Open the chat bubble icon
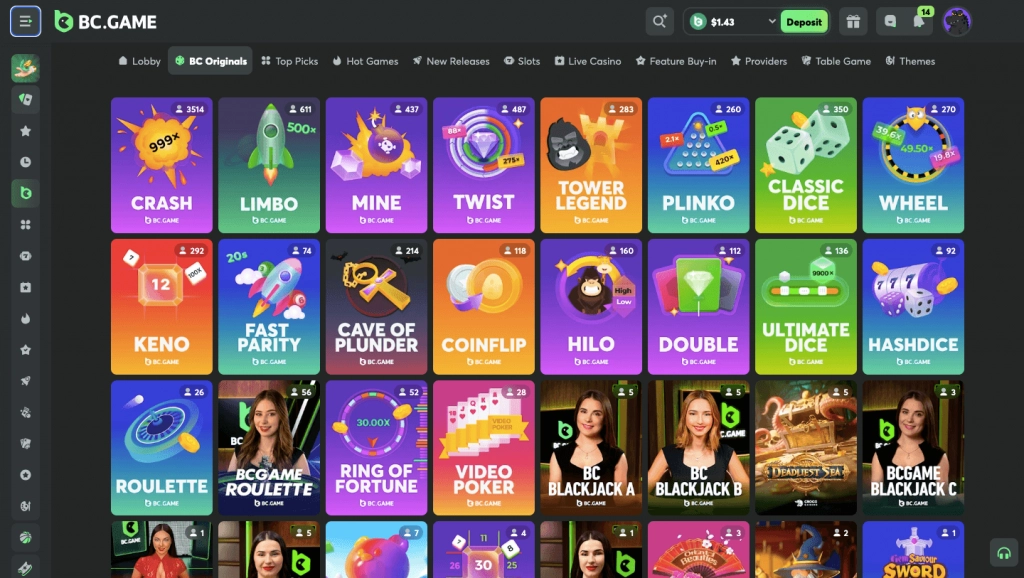The image size is (1024, 578). tap(890, 22)
